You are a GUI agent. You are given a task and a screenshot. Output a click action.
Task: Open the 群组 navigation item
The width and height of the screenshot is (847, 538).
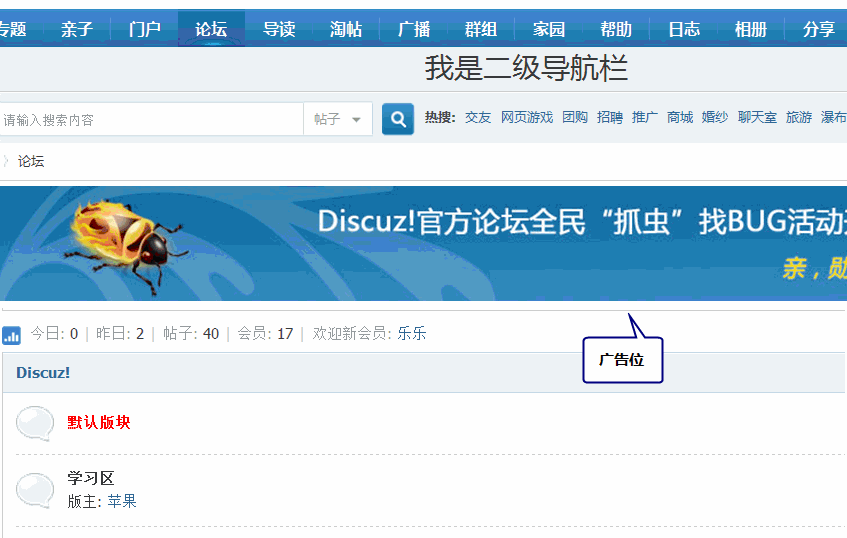pyautogui.click(x=481, y=29)
